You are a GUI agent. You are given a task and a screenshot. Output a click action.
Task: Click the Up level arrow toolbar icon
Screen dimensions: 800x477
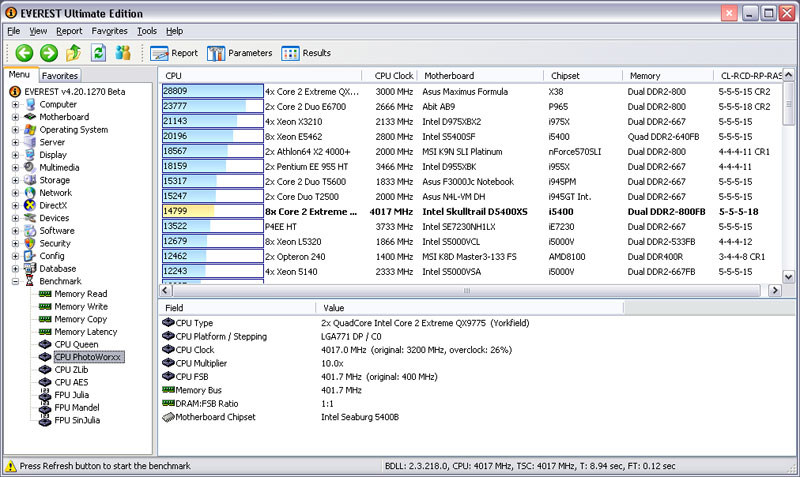pos(73,53)
